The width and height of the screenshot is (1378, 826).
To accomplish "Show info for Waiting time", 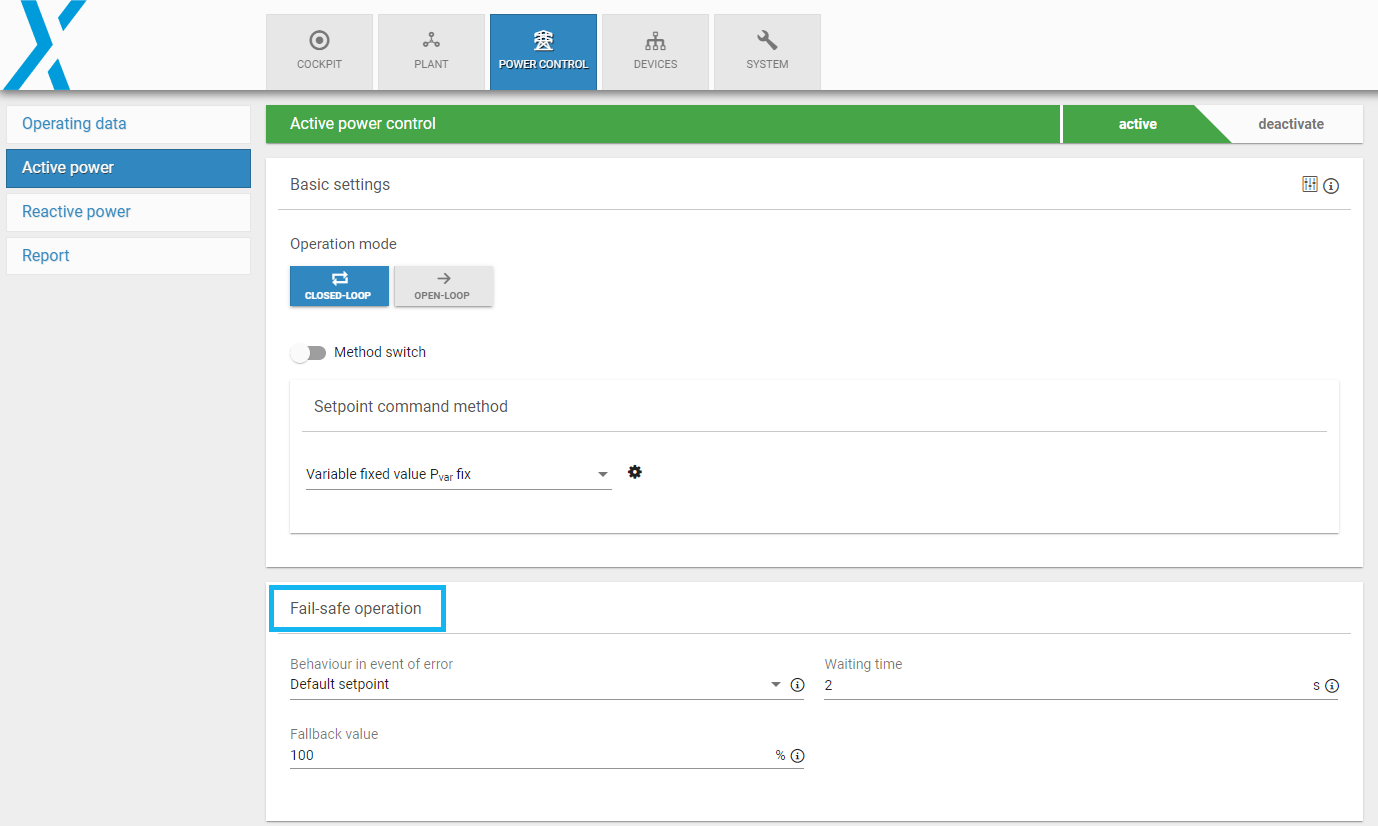I will pyautogui.click(x=1331, y=686).
